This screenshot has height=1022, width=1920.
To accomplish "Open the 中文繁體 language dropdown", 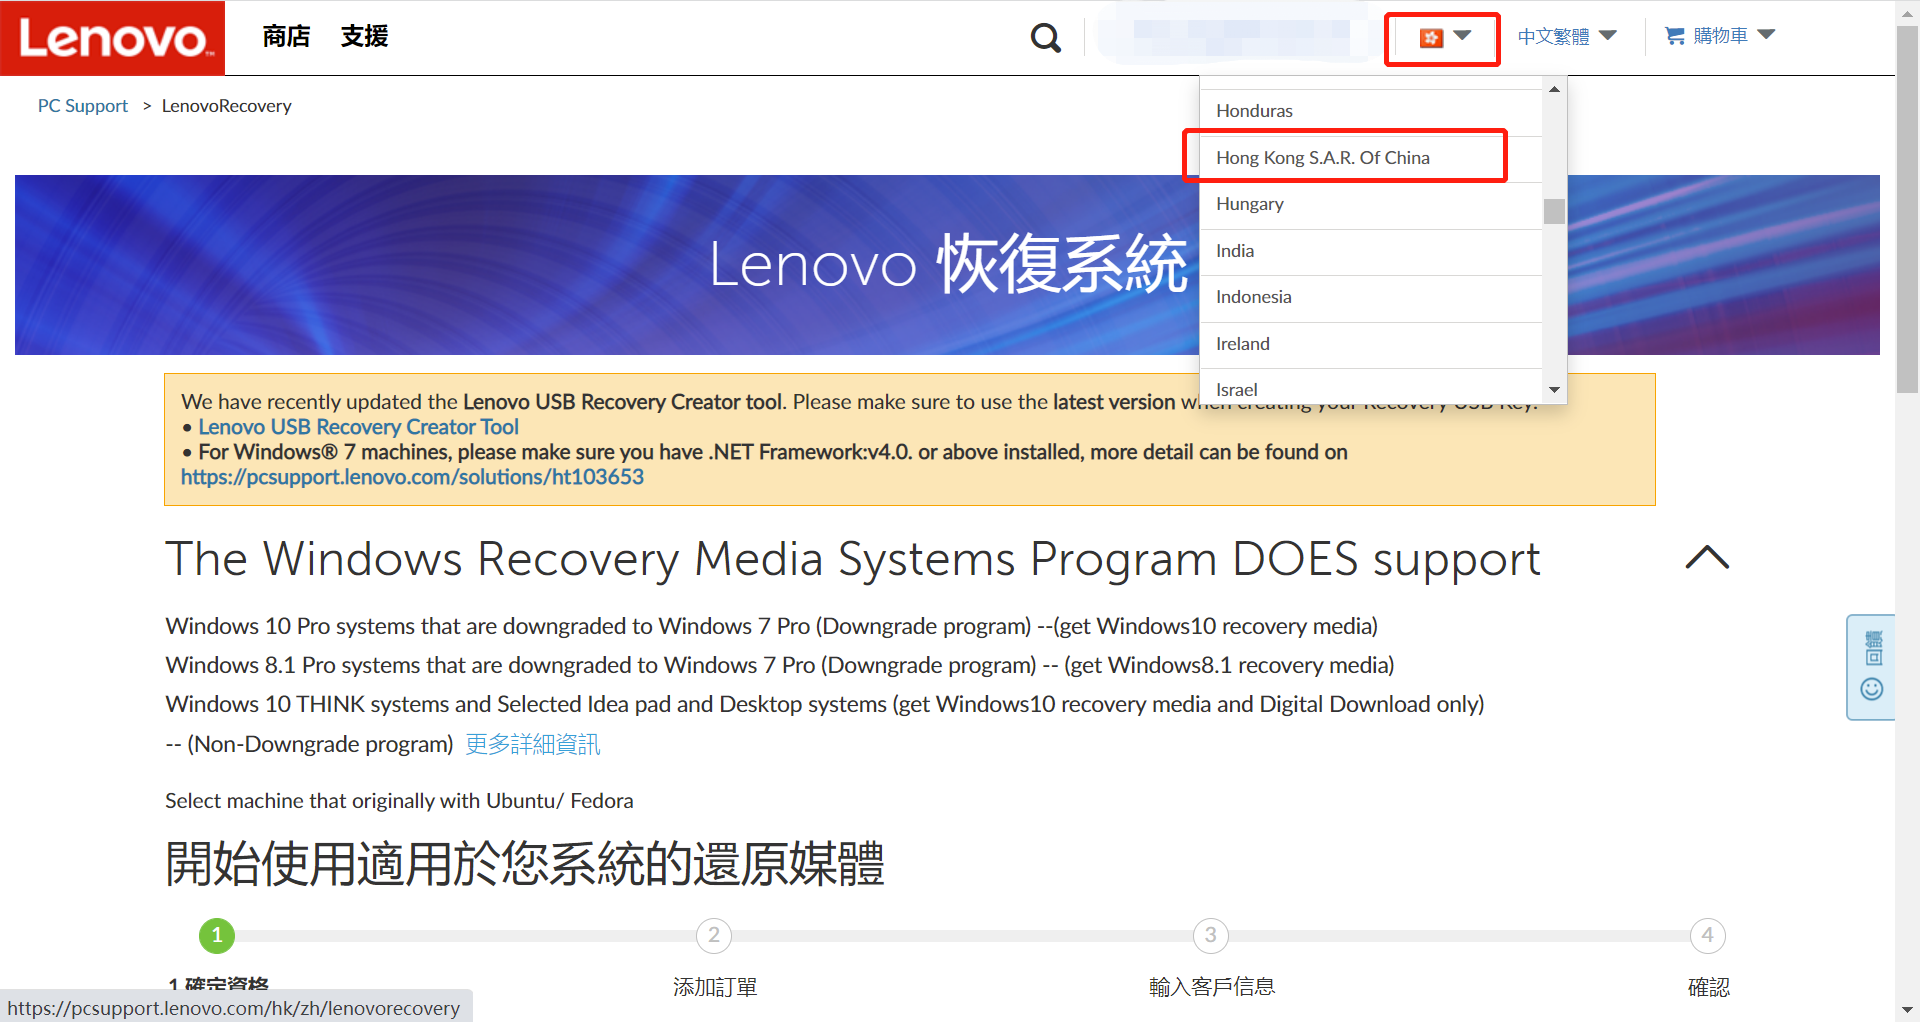I will click(1567, 36).
